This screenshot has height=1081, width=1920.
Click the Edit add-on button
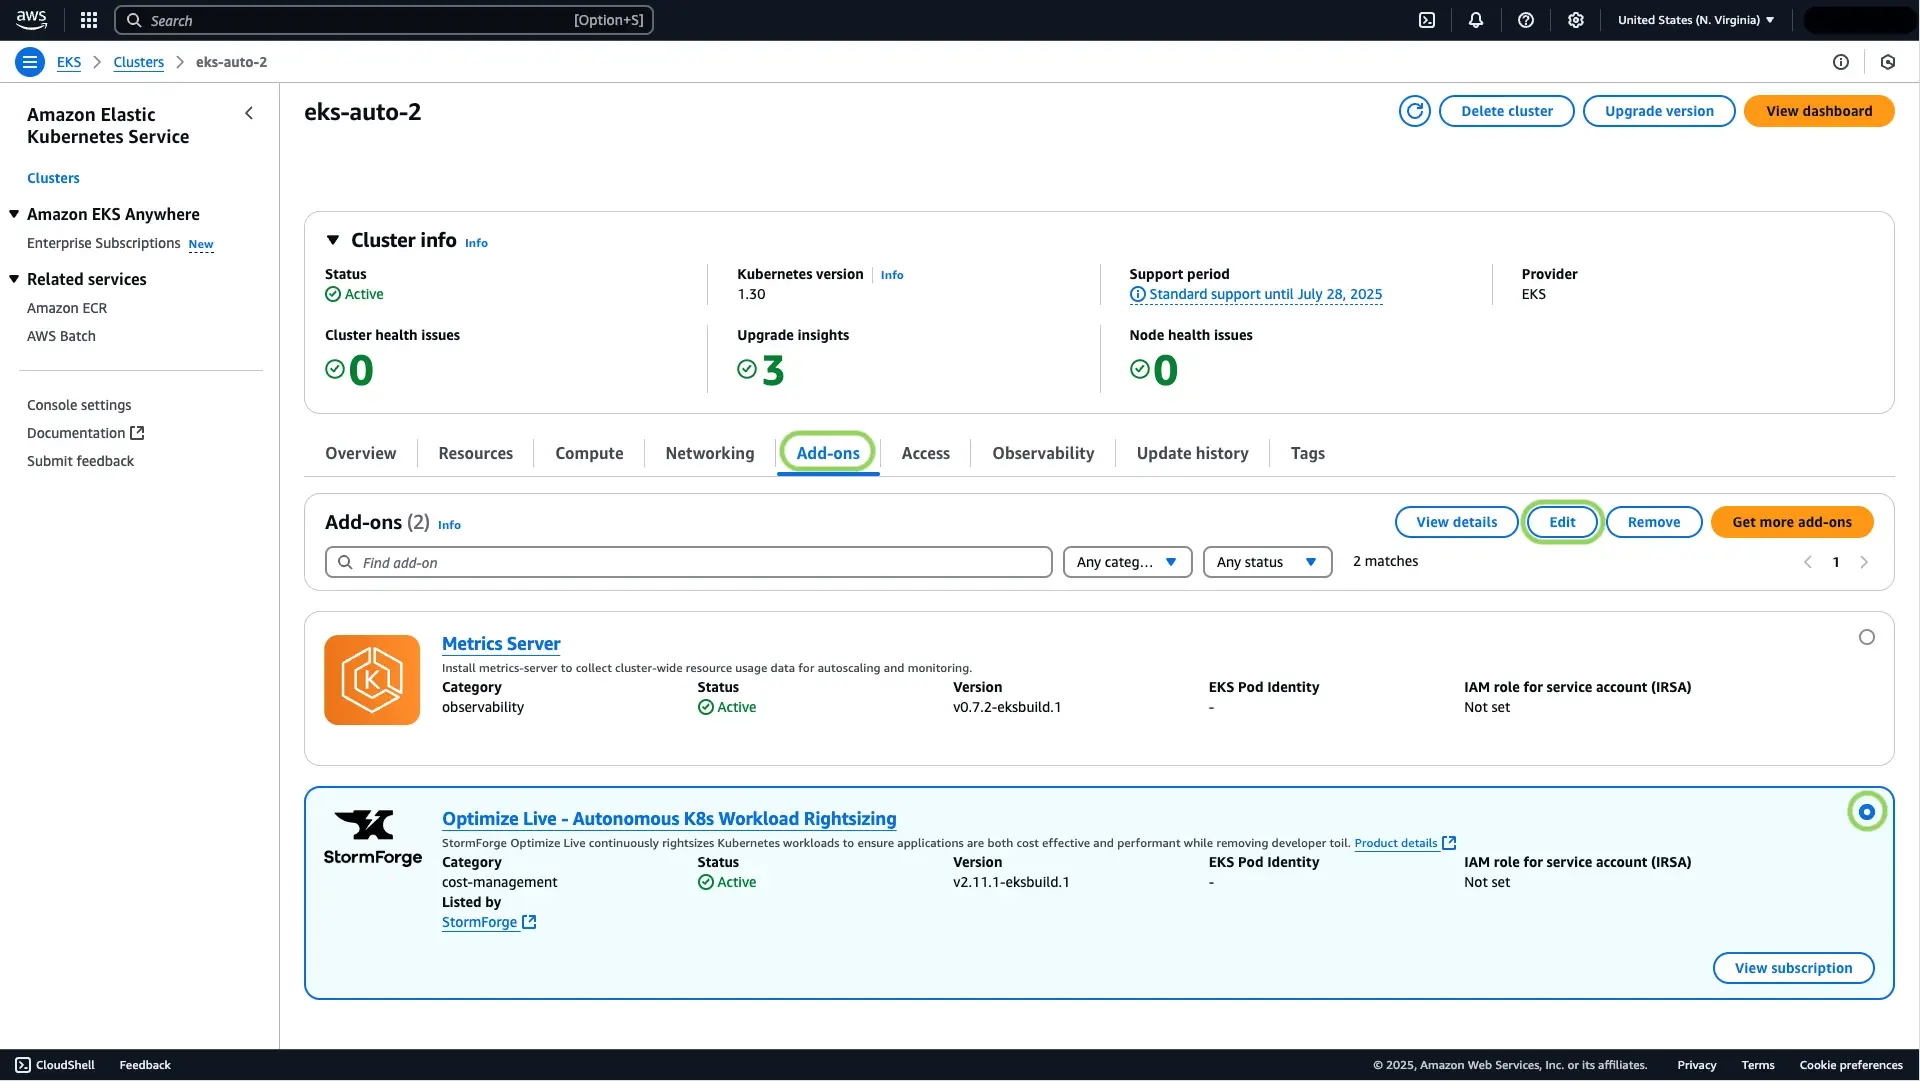1562,522
